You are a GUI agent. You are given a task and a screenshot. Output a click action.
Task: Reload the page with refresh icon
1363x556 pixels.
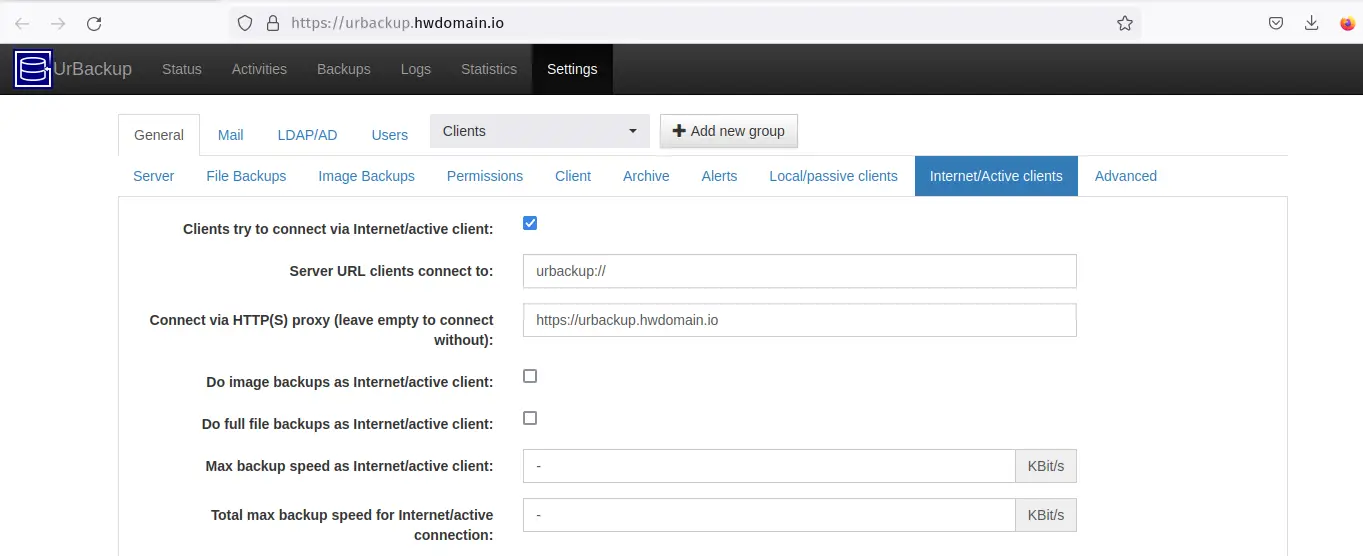(94, 23)
